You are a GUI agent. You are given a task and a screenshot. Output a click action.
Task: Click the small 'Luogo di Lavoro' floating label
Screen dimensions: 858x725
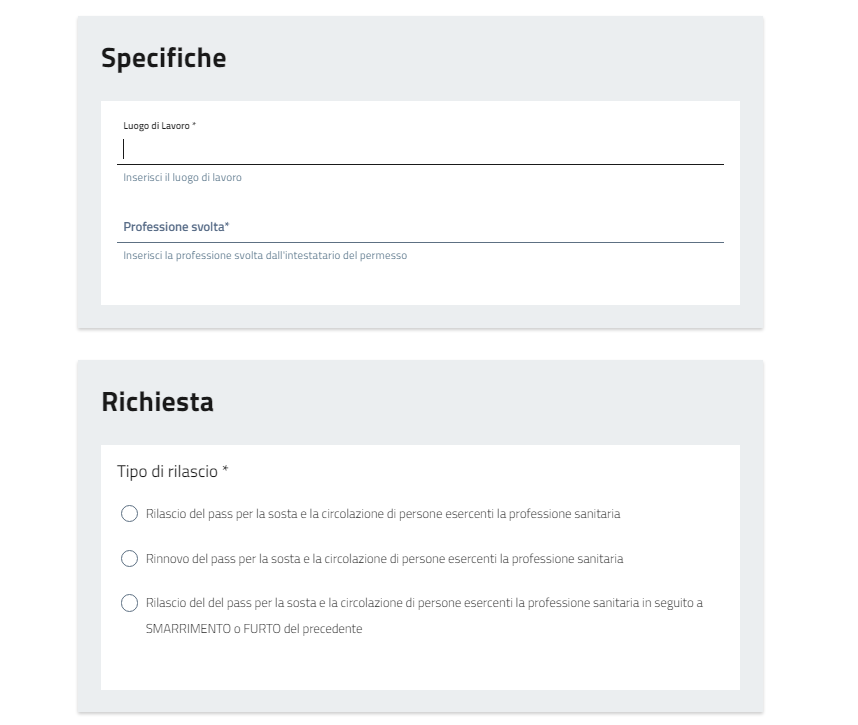coord(156,126)
